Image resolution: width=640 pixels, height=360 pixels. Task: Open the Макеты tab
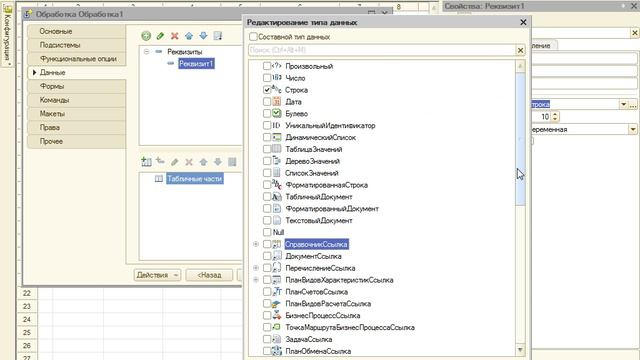click(77, 113)
